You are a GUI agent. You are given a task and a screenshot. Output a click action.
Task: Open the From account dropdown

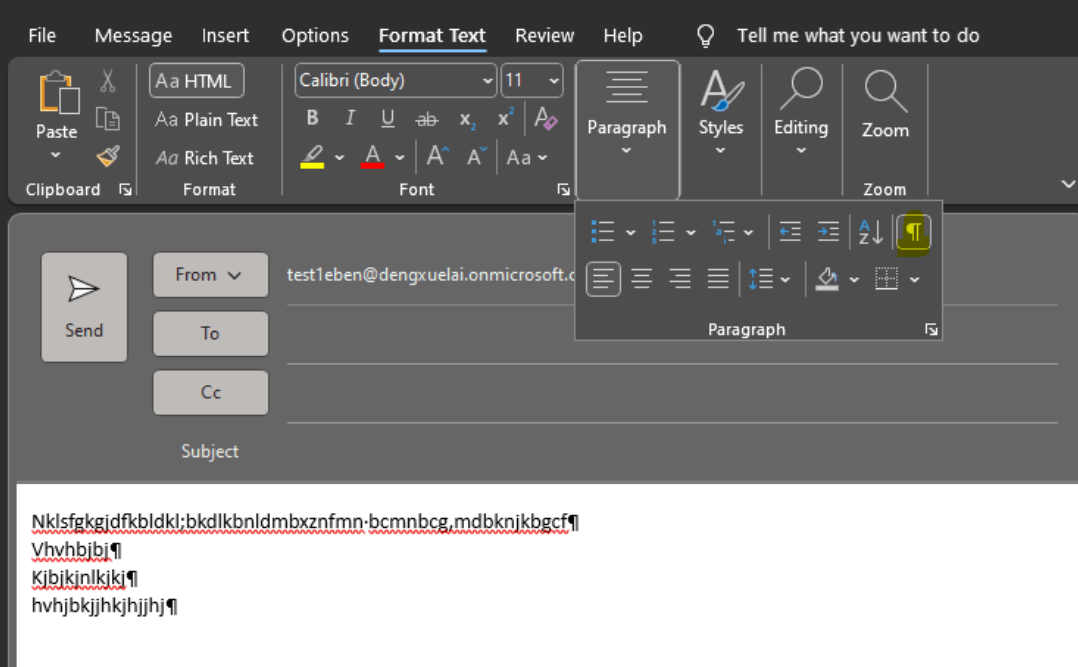[210, 274]
